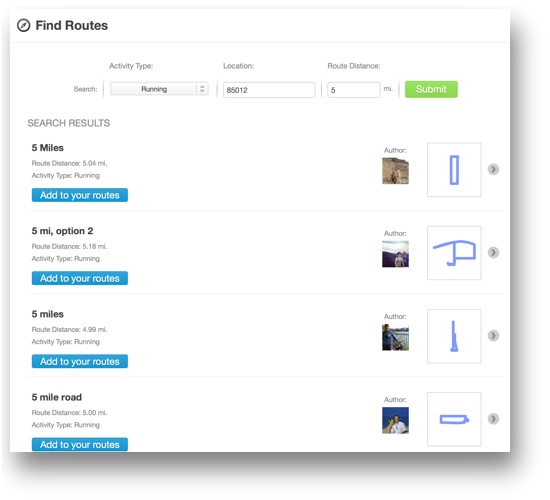
Task: Open the map thumbnail for 5 mi, option 2
Action: pos(454,253)
